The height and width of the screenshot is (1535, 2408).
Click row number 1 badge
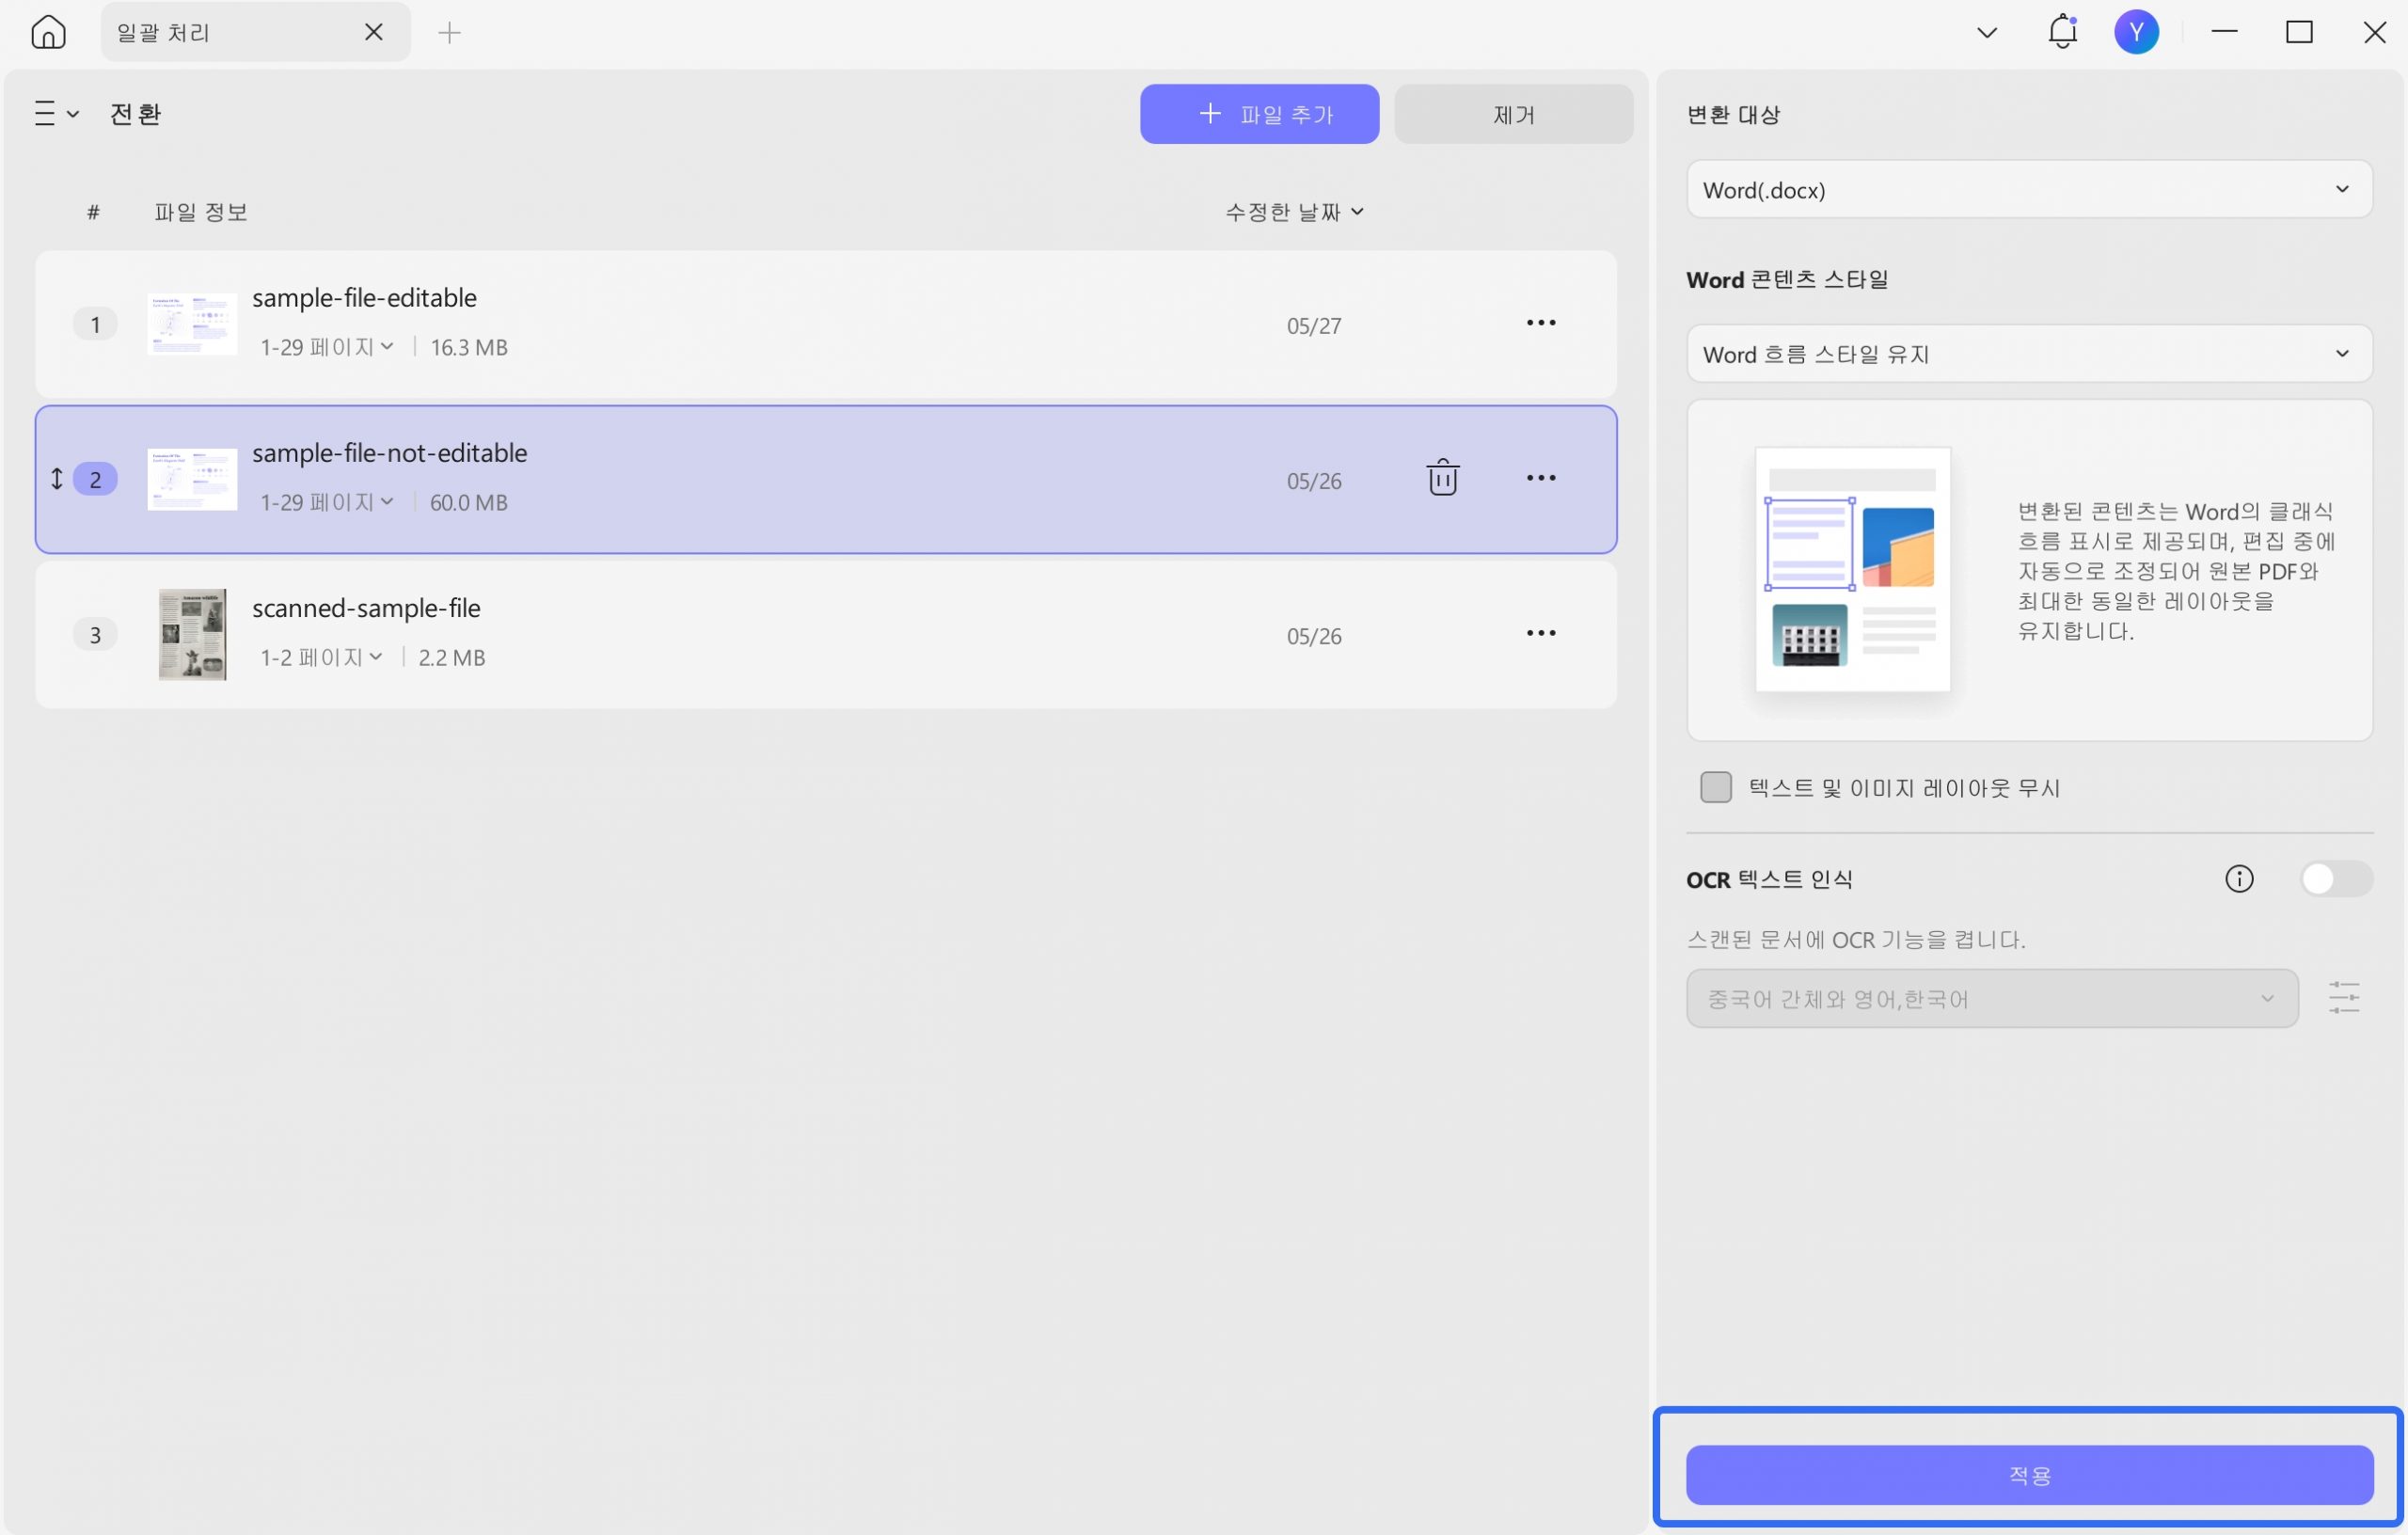pos(95,324)
